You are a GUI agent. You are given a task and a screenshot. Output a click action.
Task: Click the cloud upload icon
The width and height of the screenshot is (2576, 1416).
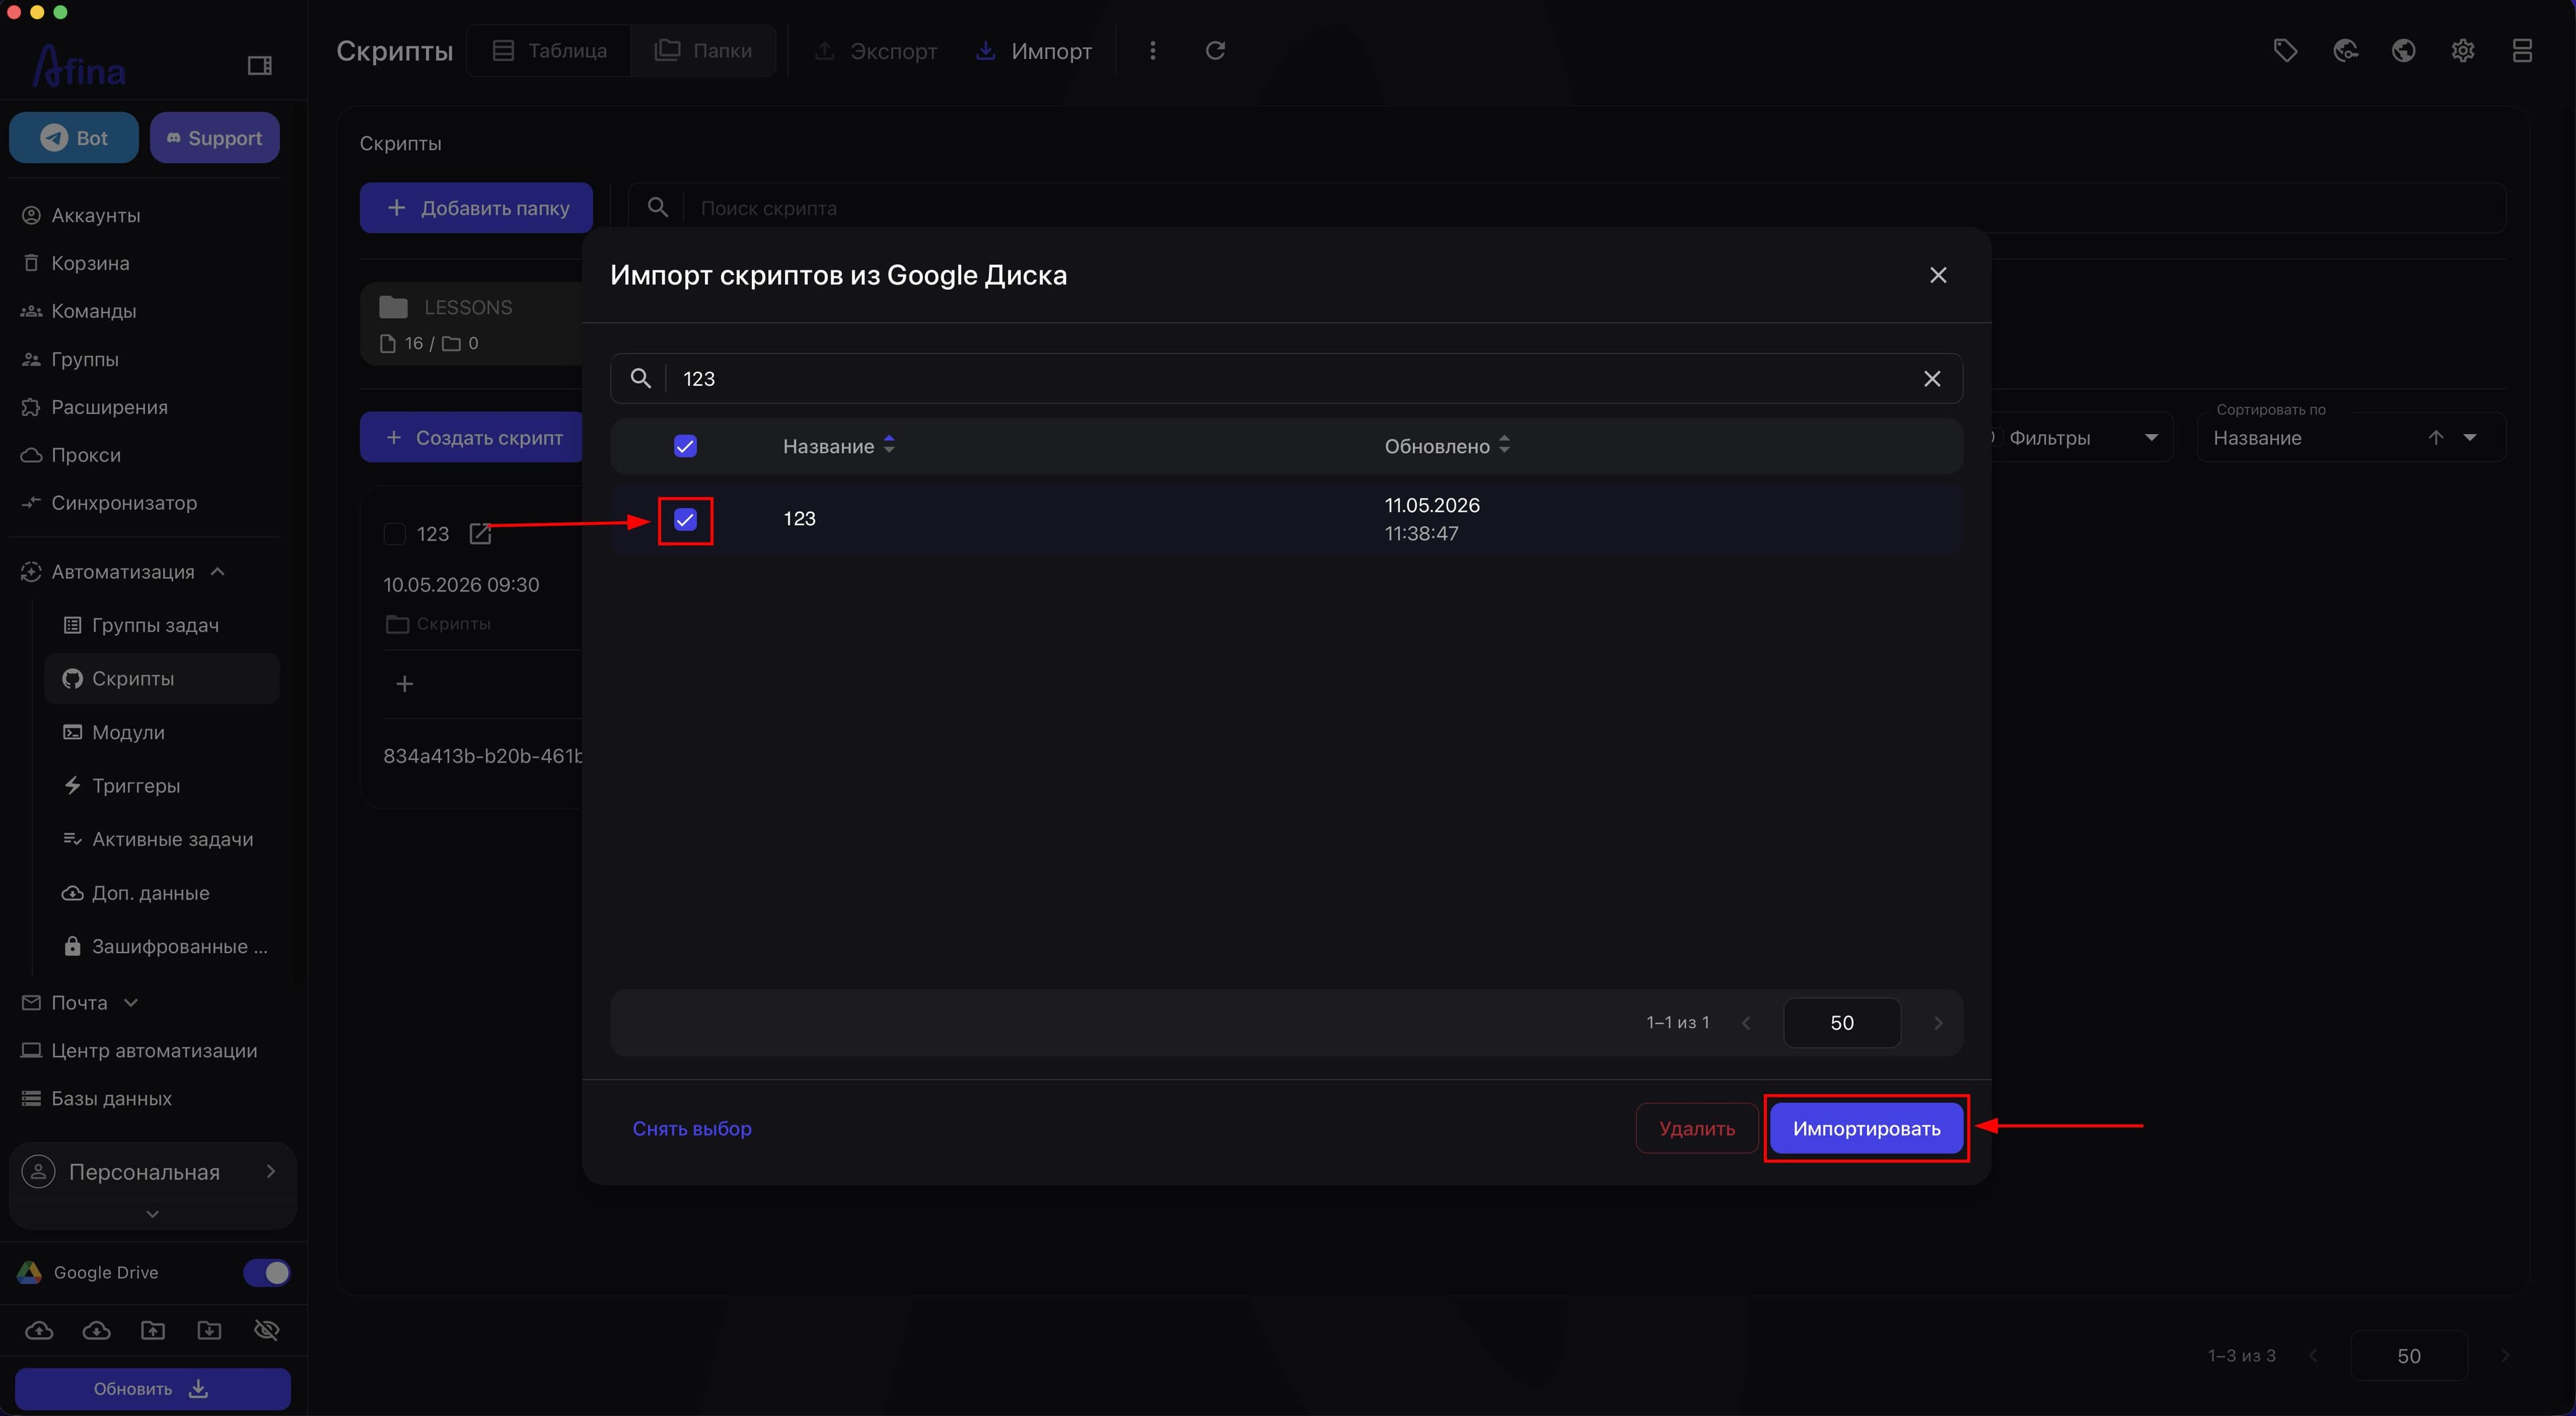(x=39, y=1330)
